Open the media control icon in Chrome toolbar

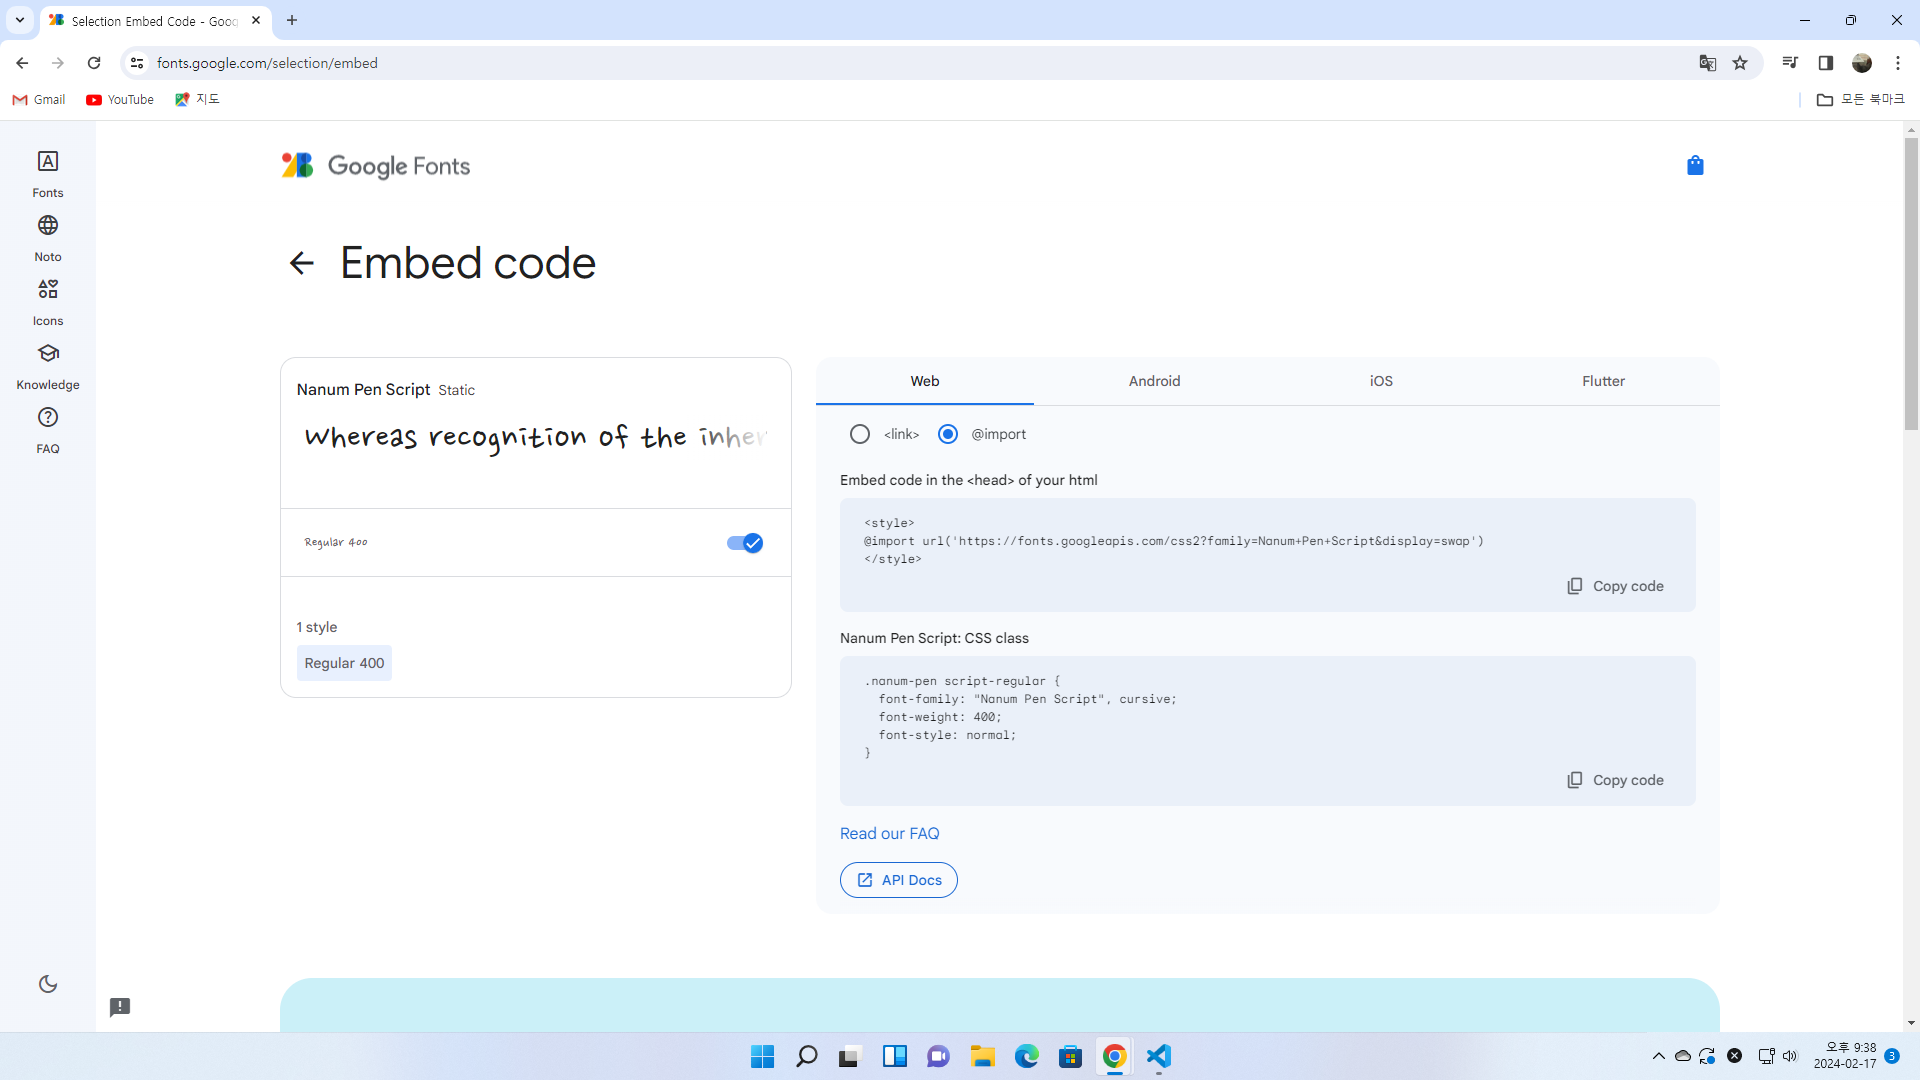[1790, 63]
